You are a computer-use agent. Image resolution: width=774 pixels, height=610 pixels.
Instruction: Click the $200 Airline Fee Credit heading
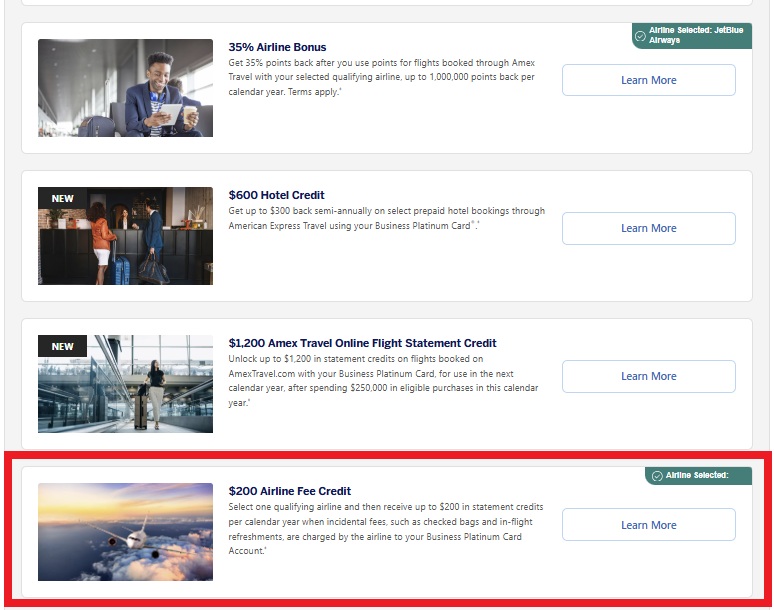click(x=289, y=491)
